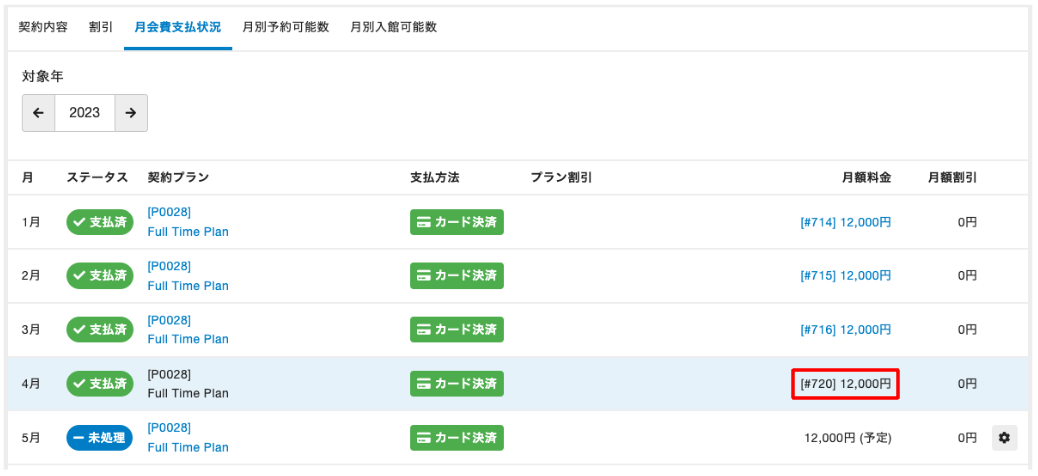Open invoice link #716 for March
The image size is (1038, 476).
tap(845, 330)
